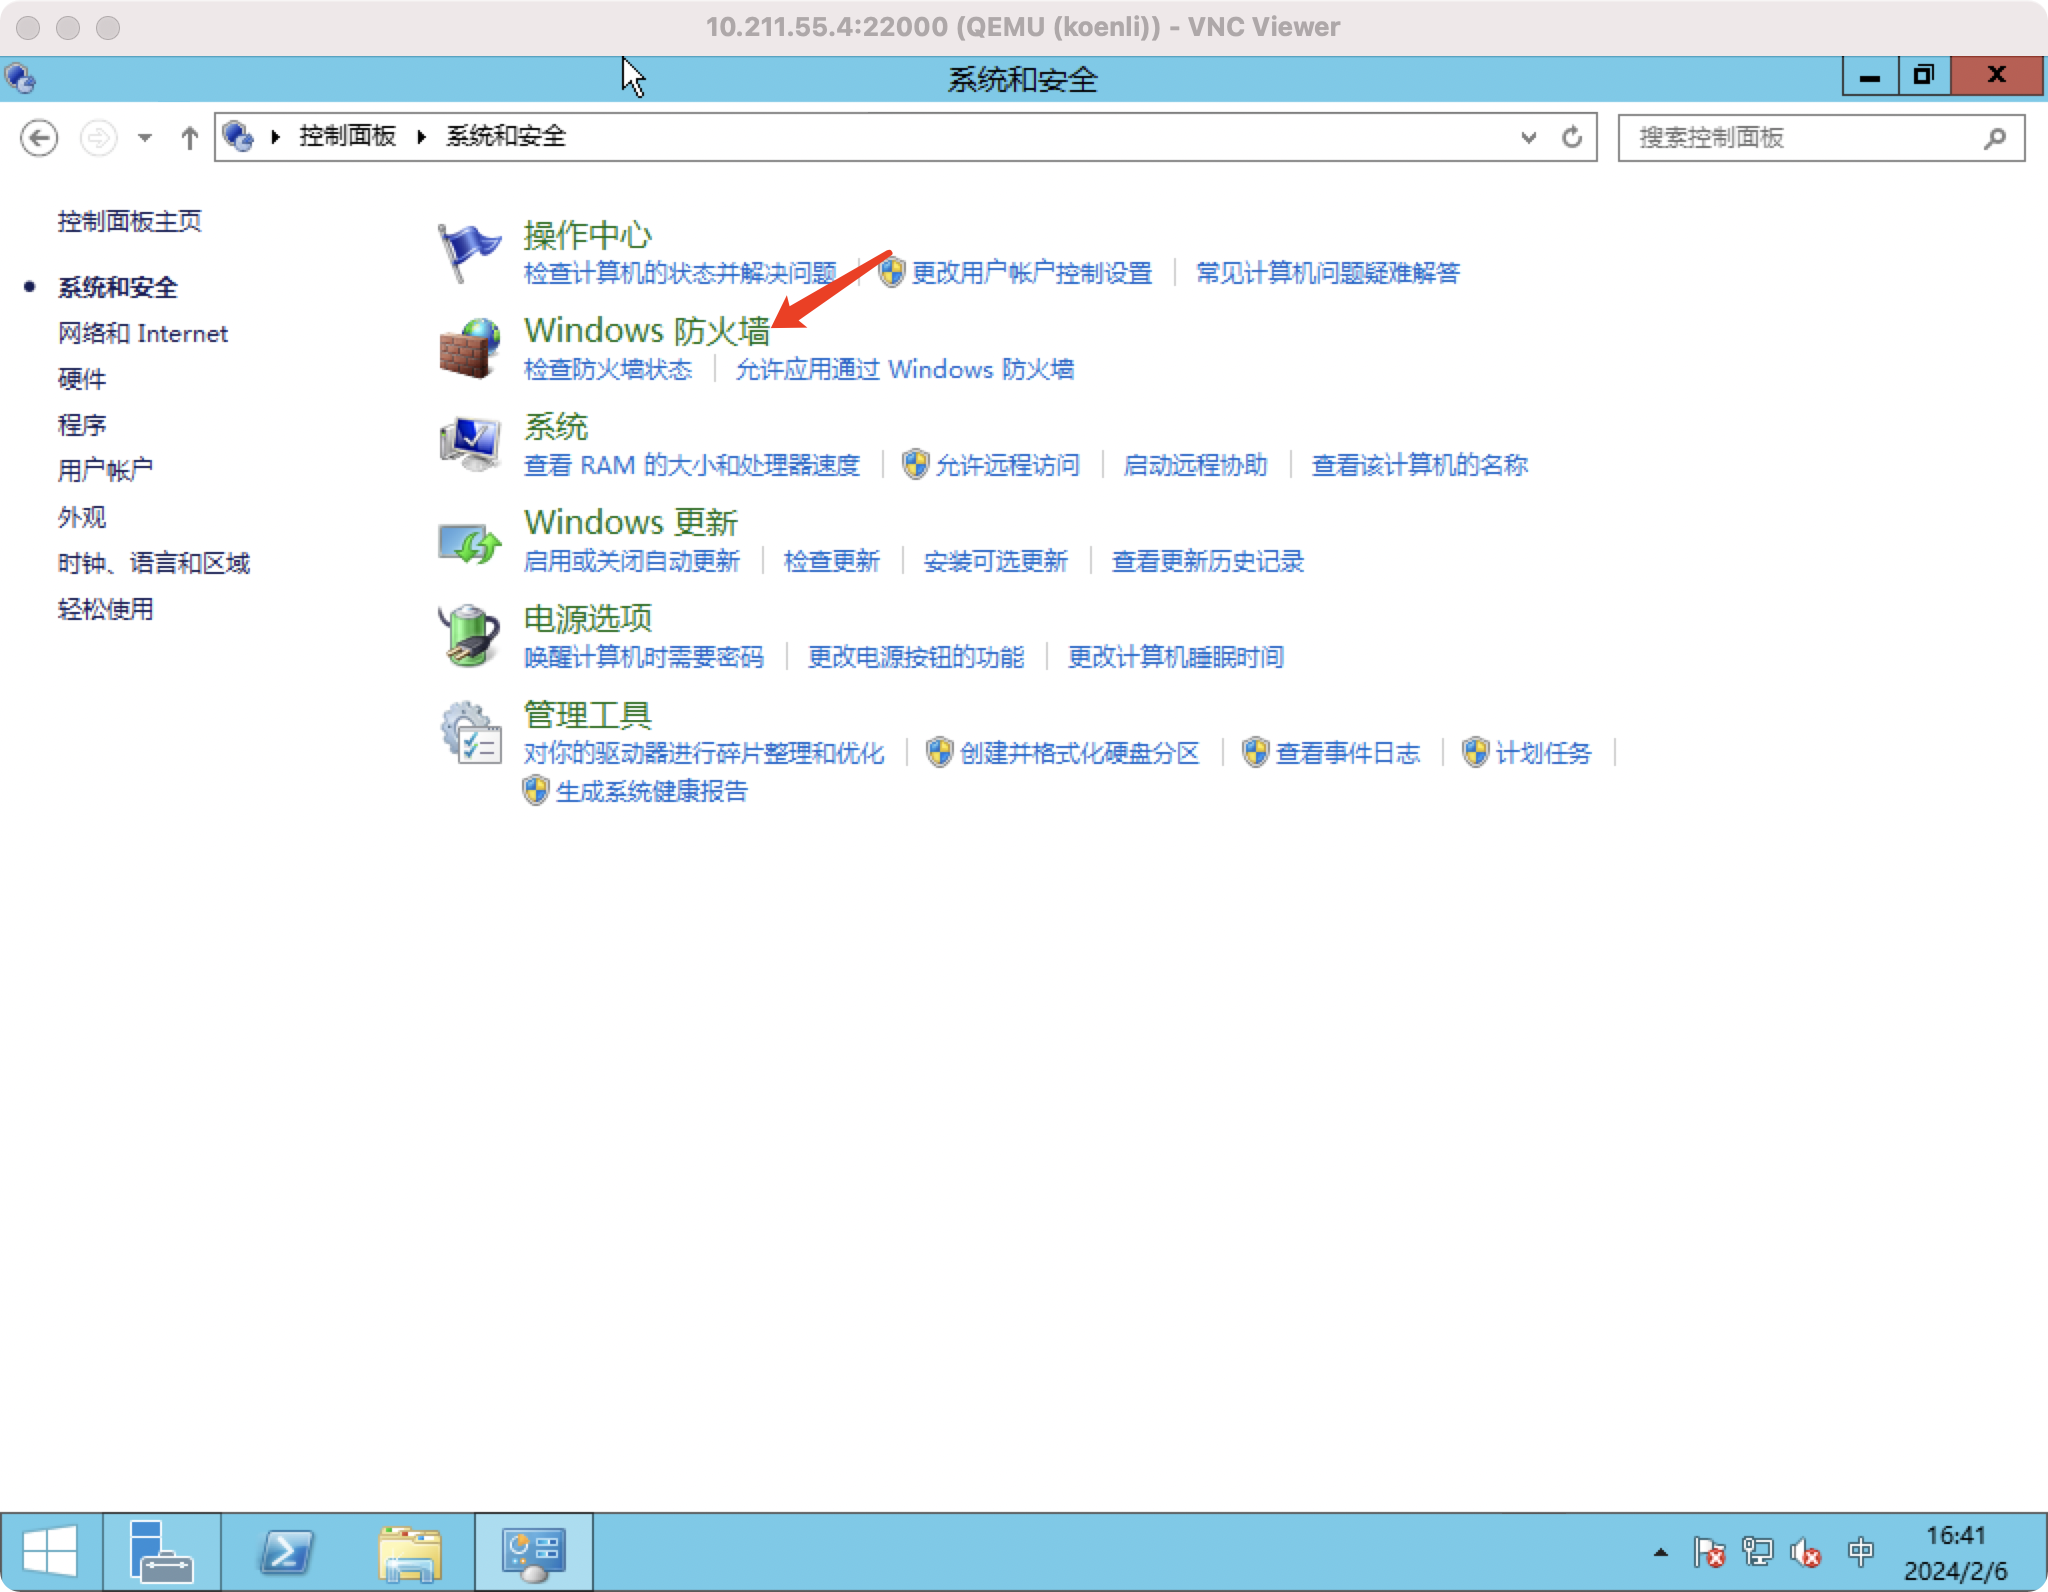The width and height of the screenshot is (2048, 1592).
Task: Open File Explorer from the taskbar
Action: 411,1551
